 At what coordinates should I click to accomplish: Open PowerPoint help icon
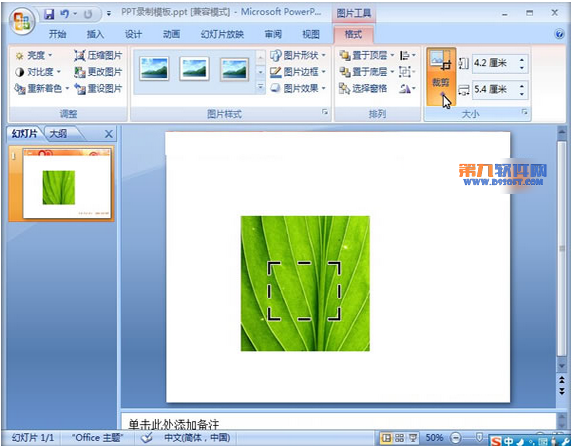[559, 34]
